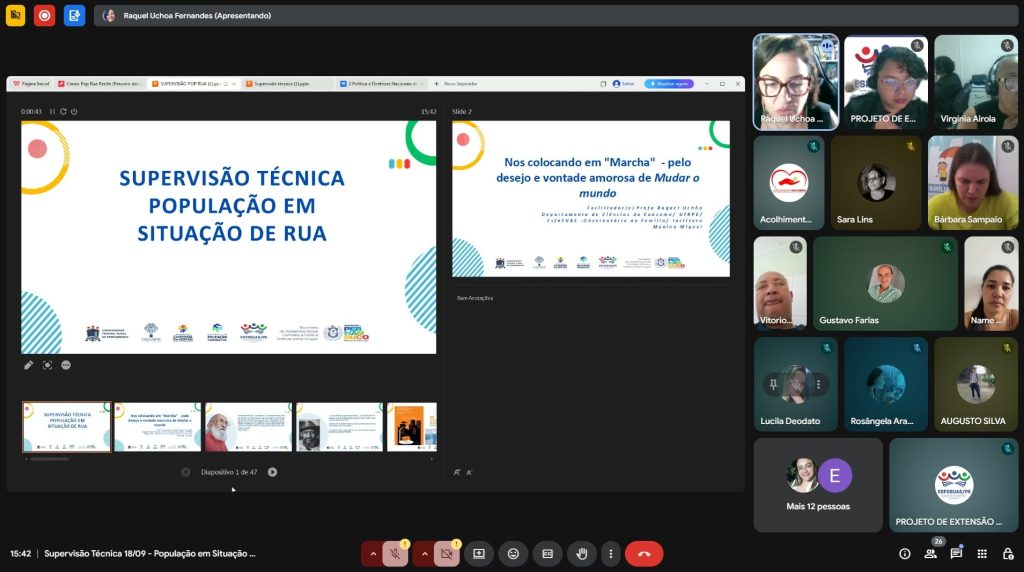1024x572 pixels.
Task: Go to next slide arrow in presenter view
Action: coord(272,472)
